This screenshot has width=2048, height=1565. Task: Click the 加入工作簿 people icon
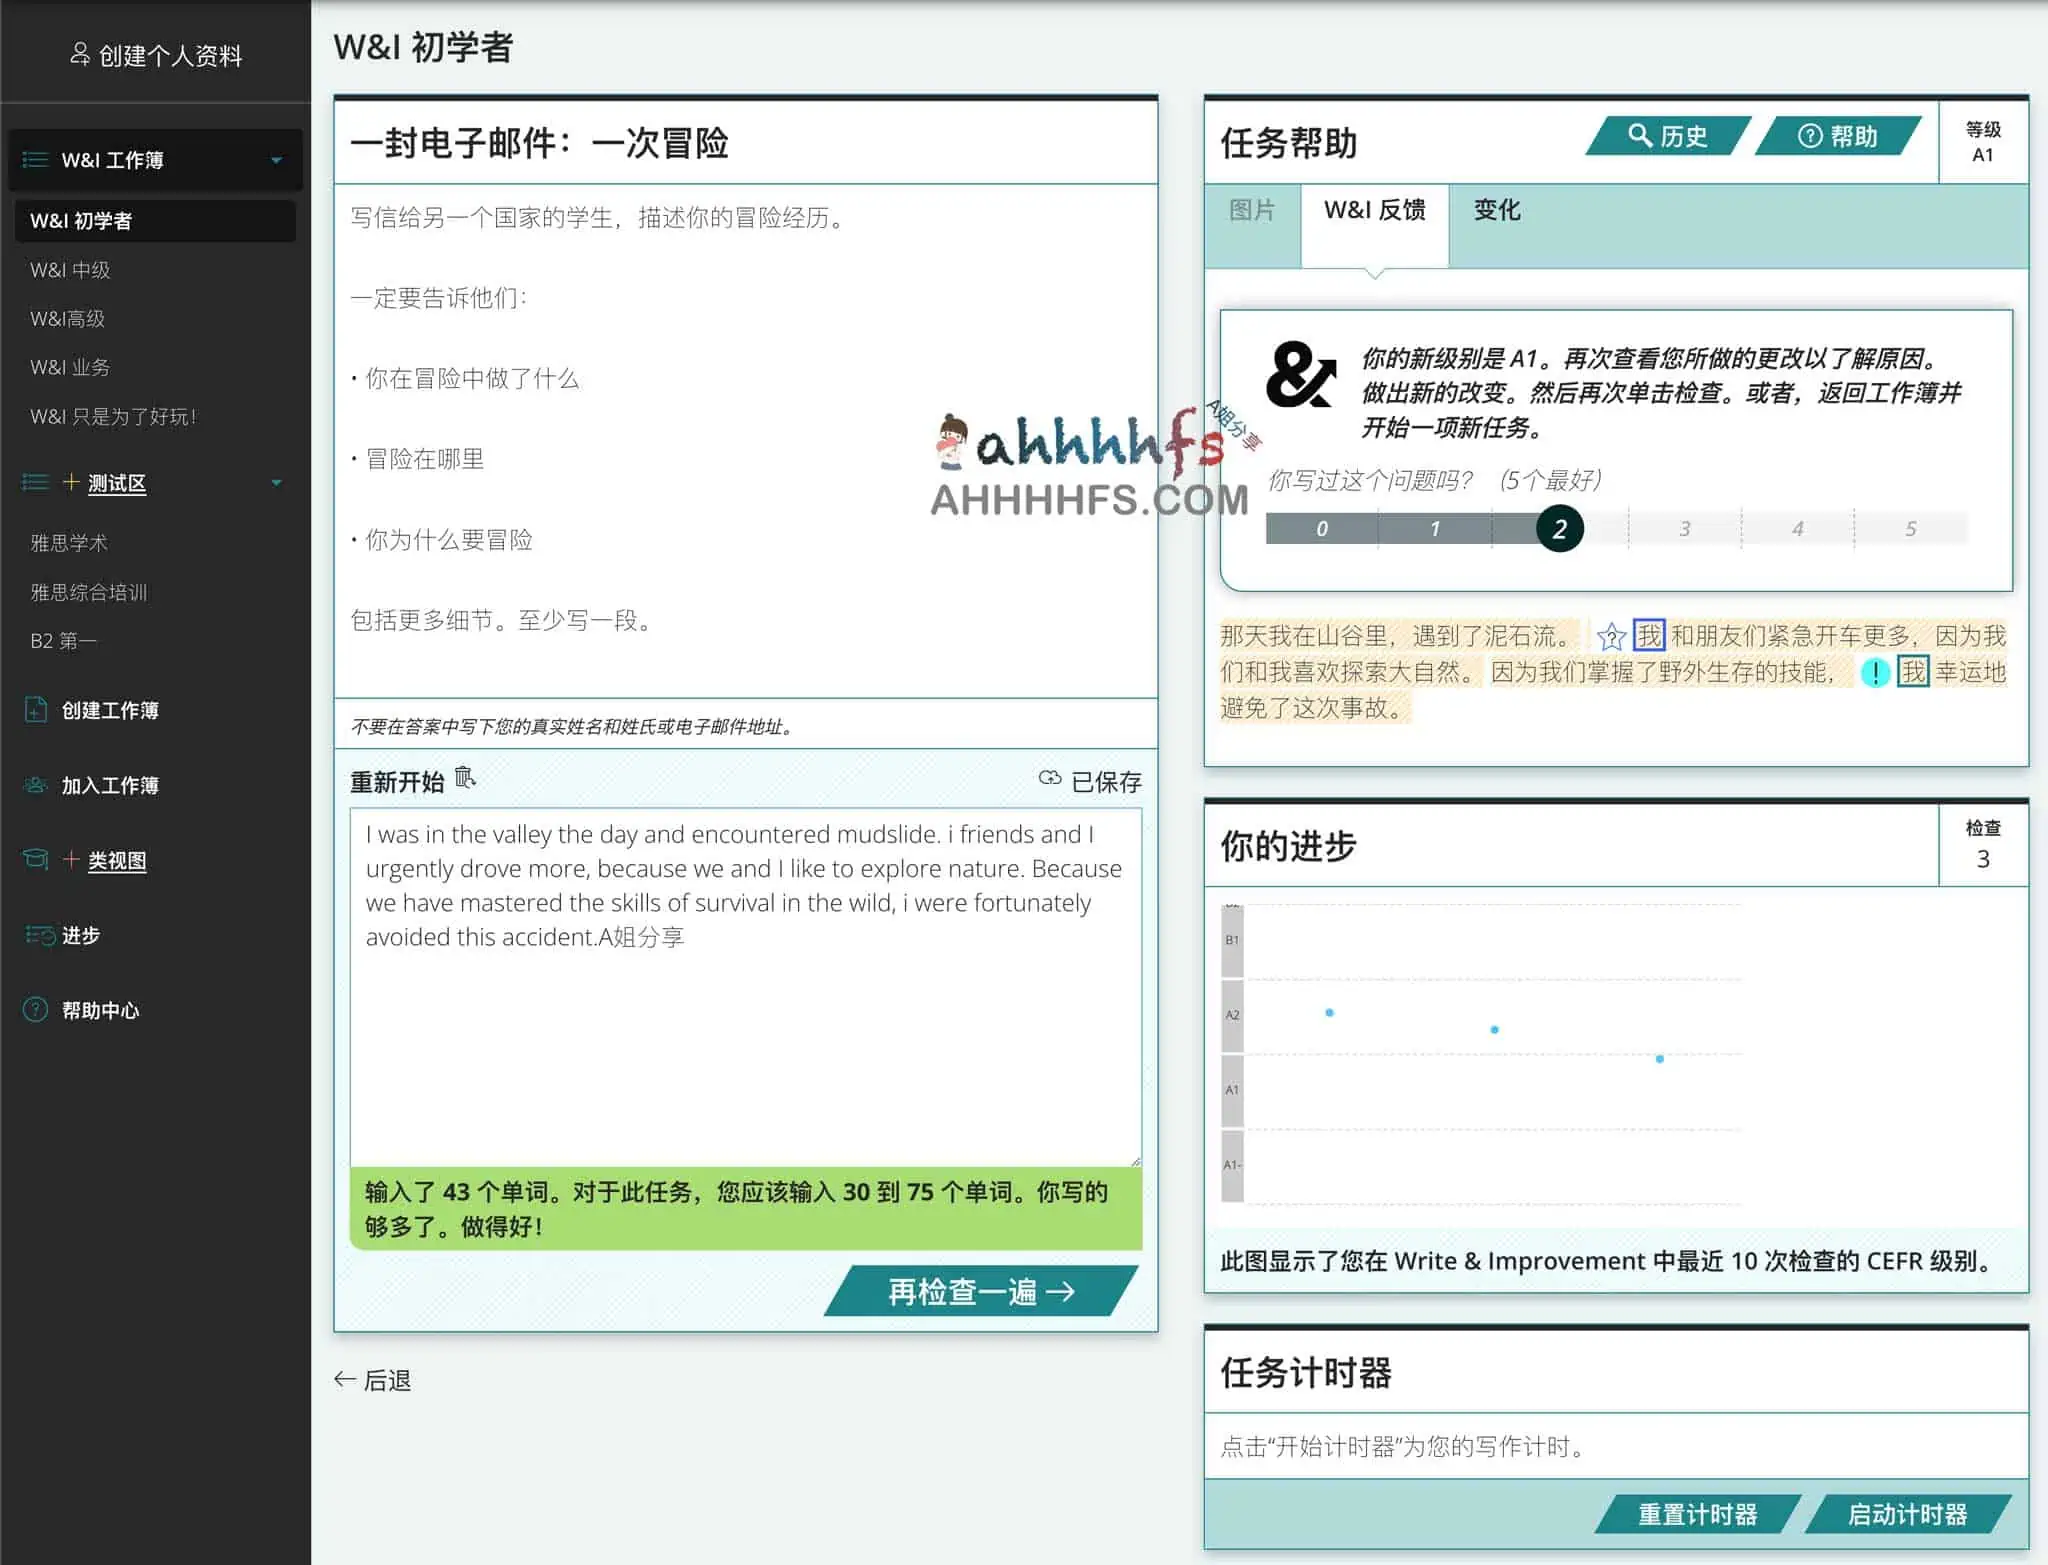coord(35,786)
